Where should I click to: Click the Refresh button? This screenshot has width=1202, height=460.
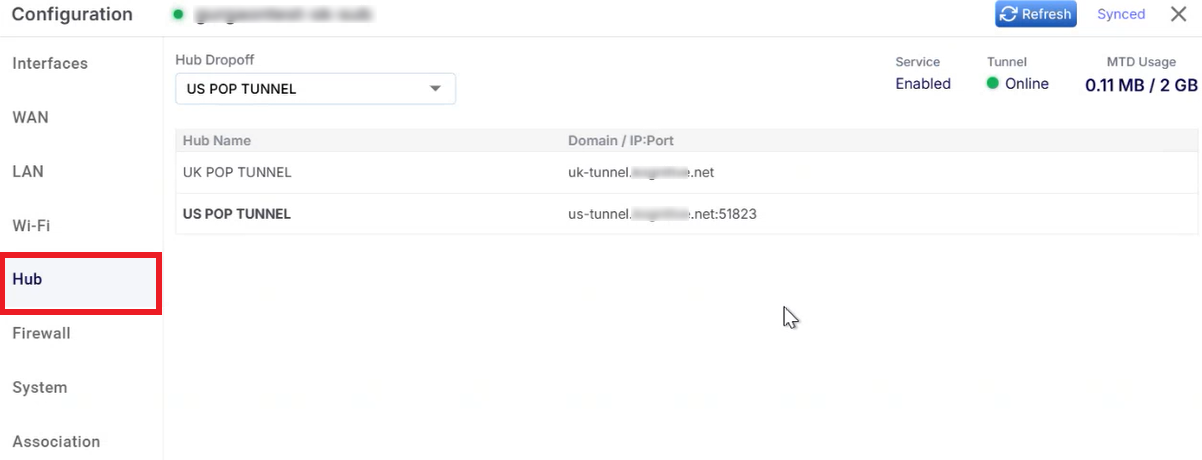(x=1035, y=14)
